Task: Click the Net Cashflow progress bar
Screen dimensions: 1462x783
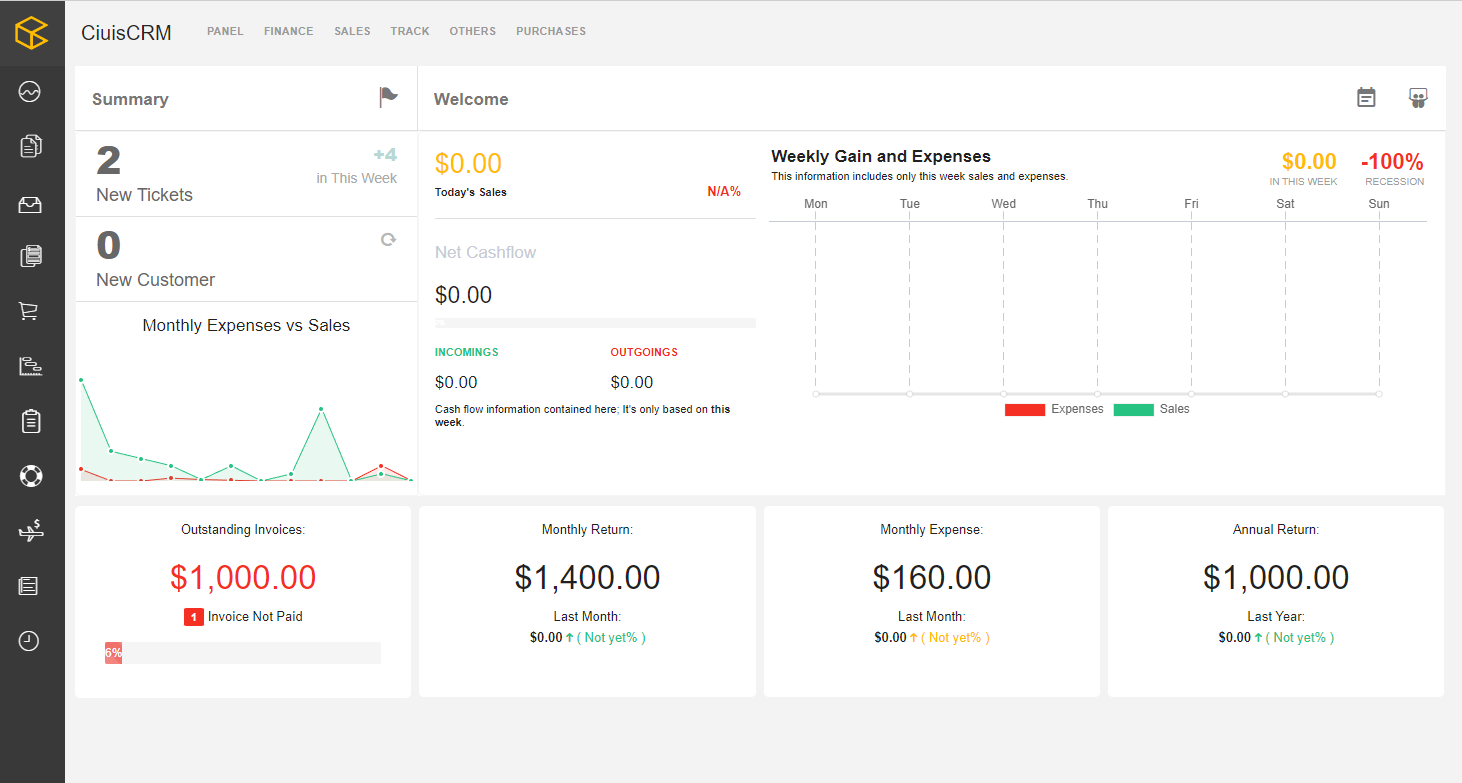Action: [x=595, y=323]
